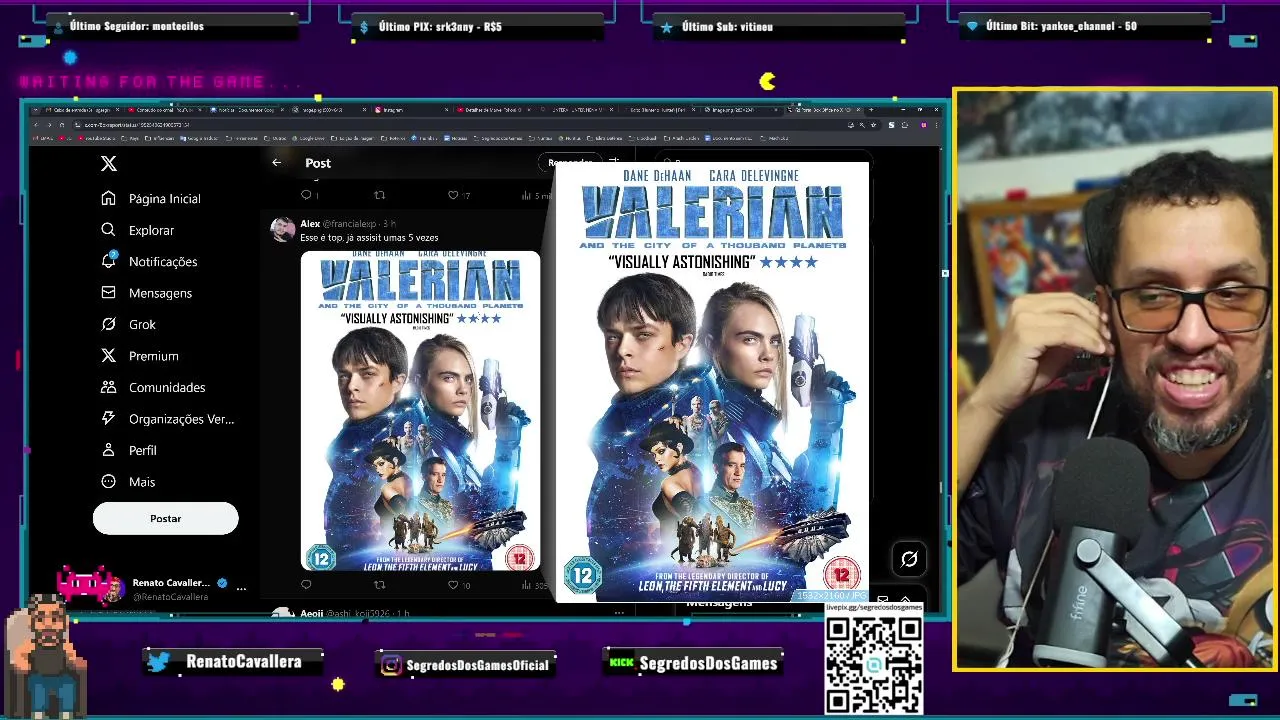Repost Alex's Valerian post
This screenshot has height=720, width=1280.
379,585
